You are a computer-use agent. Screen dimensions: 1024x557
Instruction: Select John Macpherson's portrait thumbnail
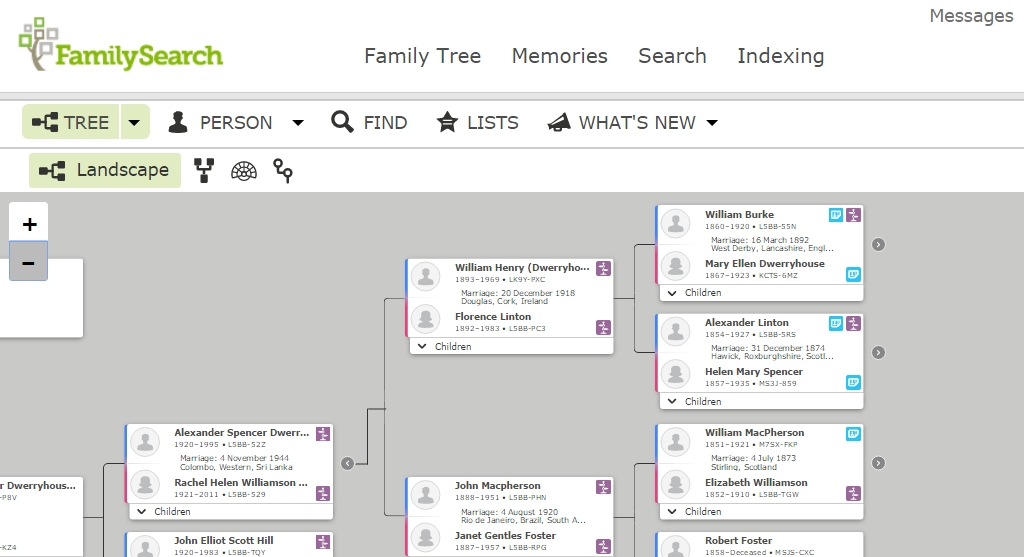[427, 496]
